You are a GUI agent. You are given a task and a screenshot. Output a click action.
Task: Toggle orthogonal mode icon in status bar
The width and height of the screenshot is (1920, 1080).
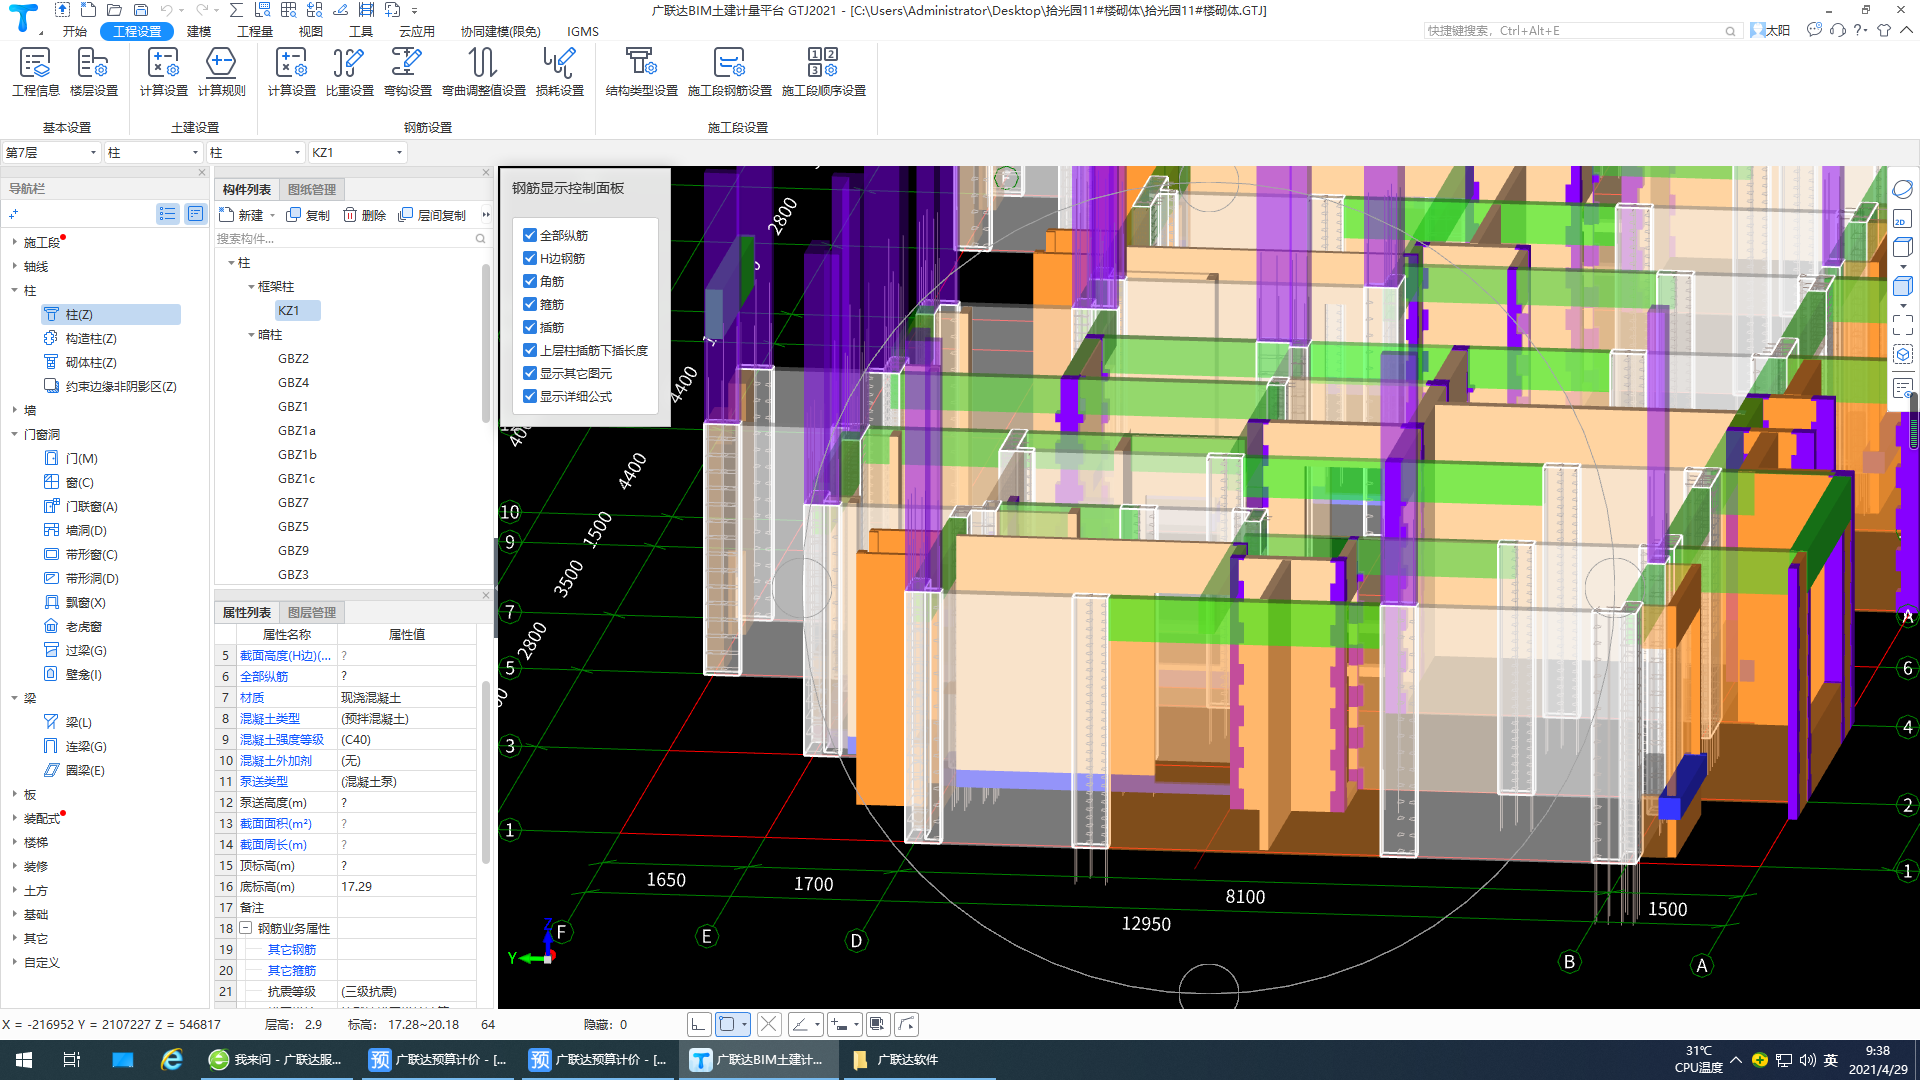point(699,1024)
